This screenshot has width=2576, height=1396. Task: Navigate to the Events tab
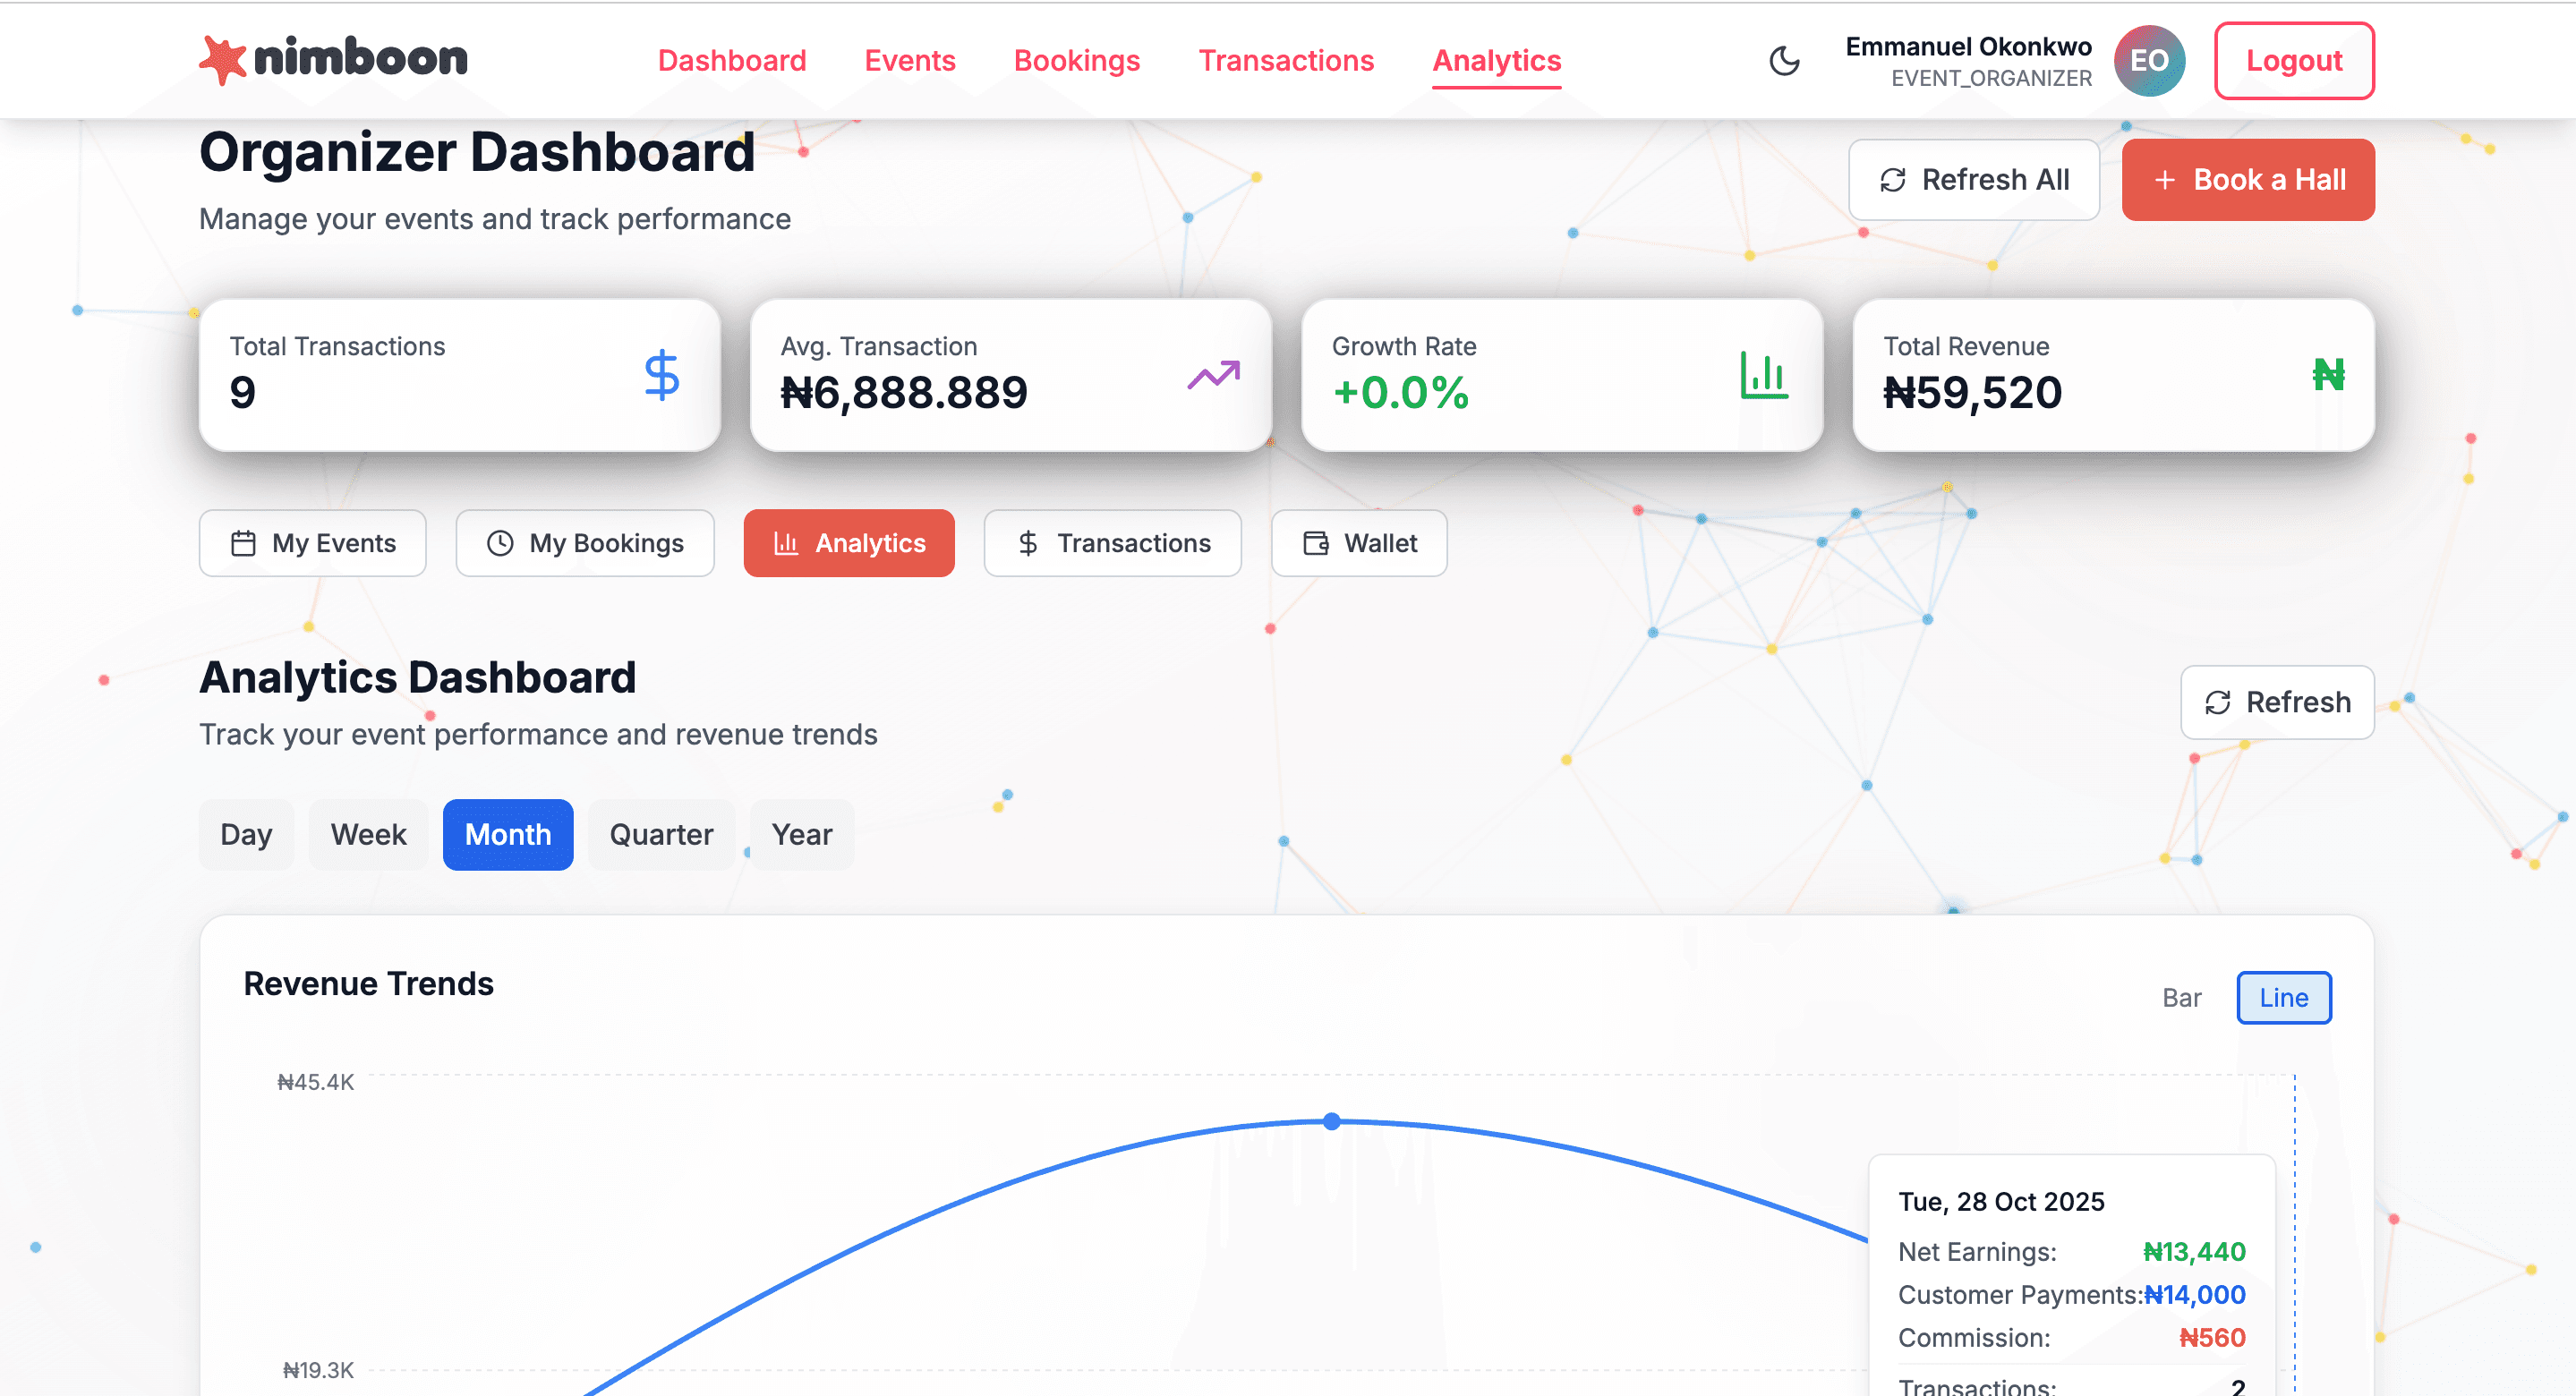(909, 60)
